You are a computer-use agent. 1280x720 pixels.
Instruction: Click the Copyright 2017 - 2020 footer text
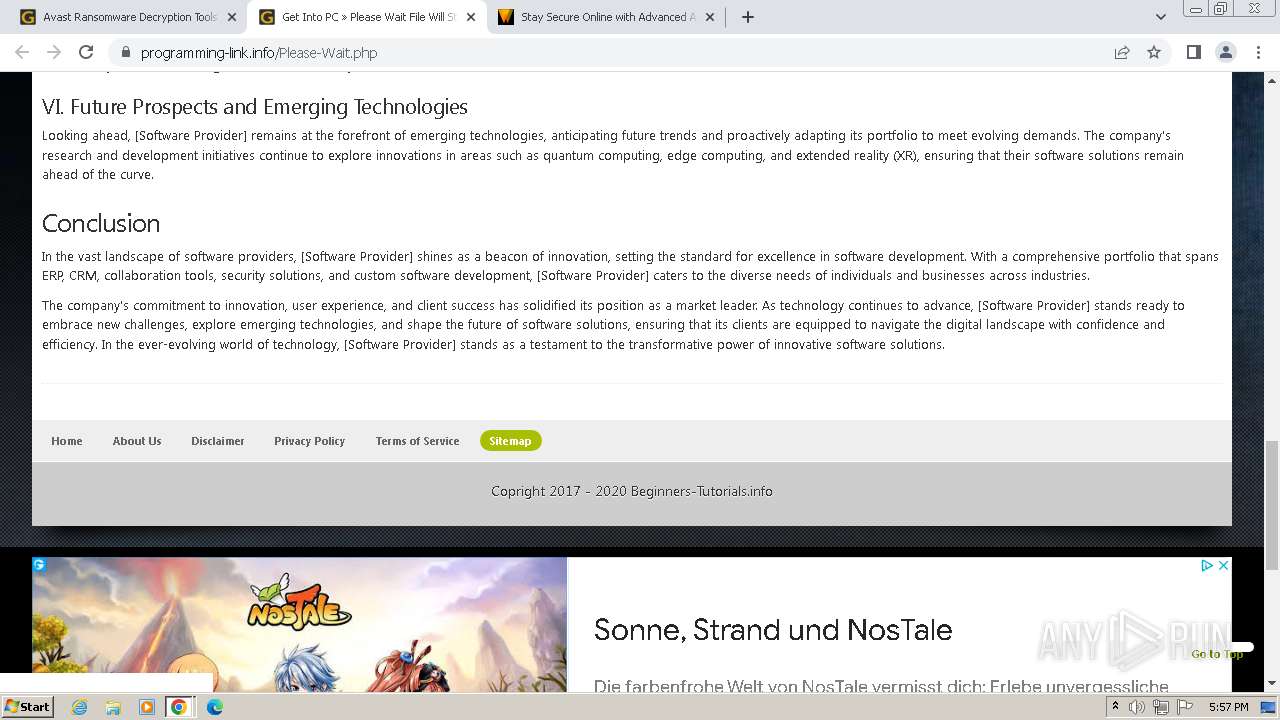[x=632, y=491]
